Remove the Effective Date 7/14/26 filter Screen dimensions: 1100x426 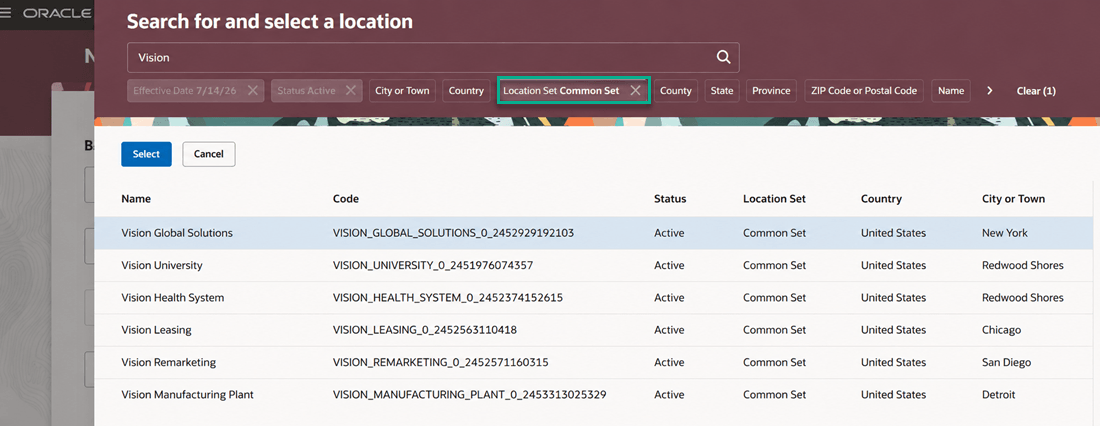253,91
